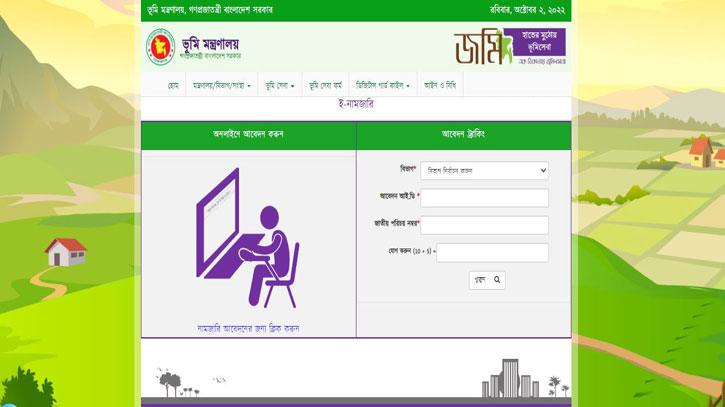Click the নামজারি আবেদনের জন্য ক্লিক করুন link
725x407 pixels.
[x=248, y=328]
